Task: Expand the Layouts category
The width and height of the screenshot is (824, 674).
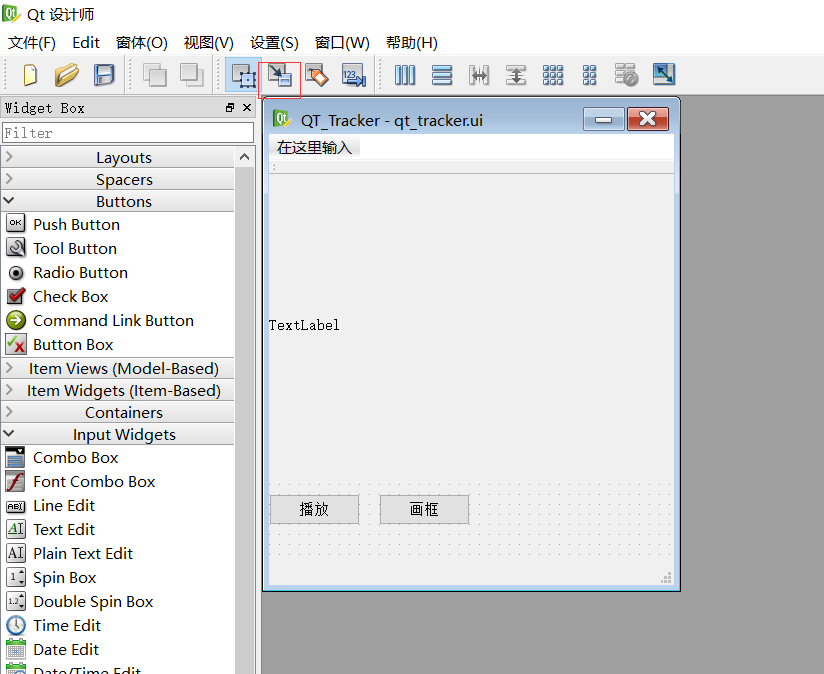Action: (x=118, y=158)
